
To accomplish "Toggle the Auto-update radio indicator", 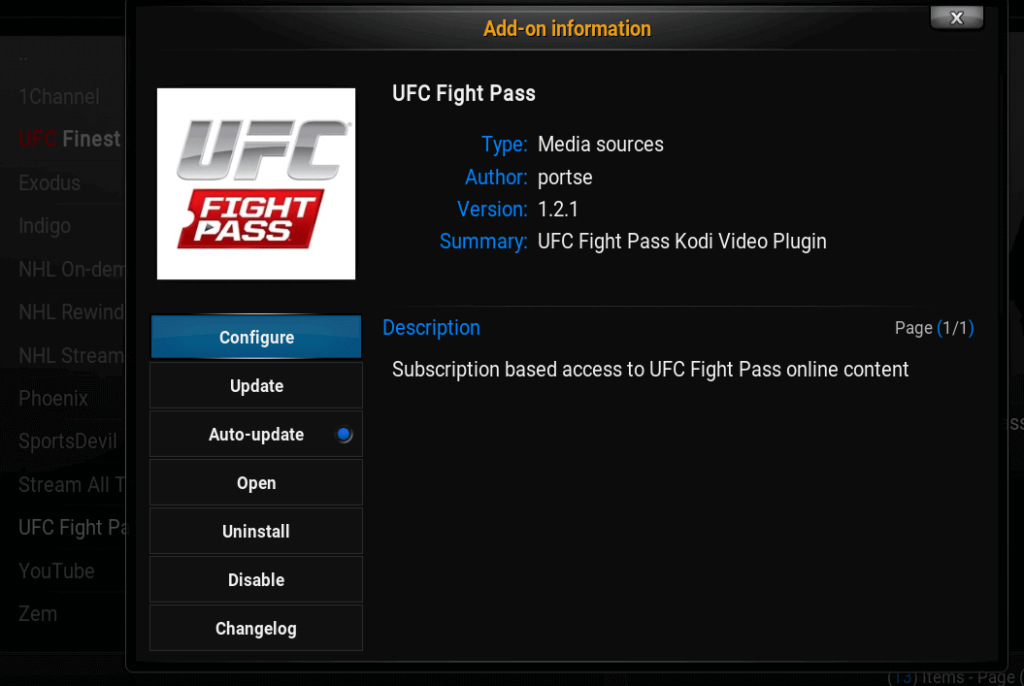I will pos(344,434).
